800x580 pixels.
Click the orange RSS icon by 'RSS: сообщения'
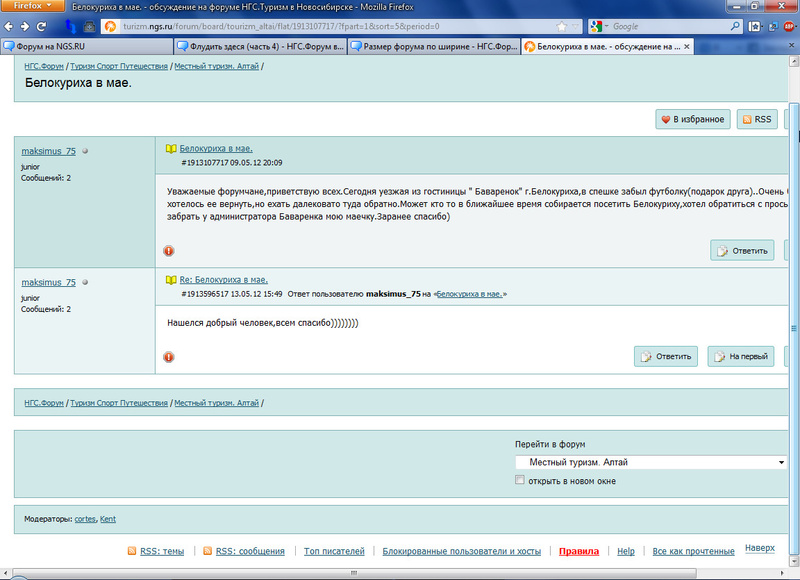point(208,551)
